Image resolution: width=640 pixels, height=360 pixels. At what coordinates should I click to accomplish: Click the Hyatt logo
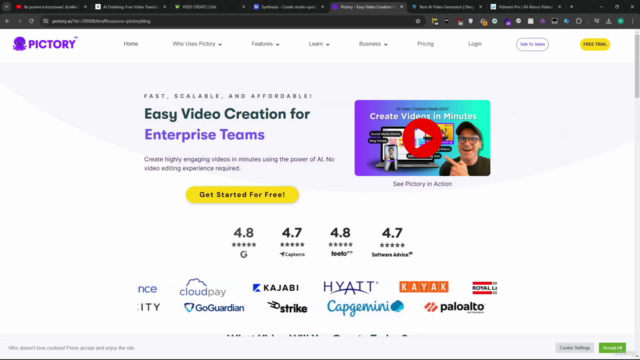tap(351, 287)
